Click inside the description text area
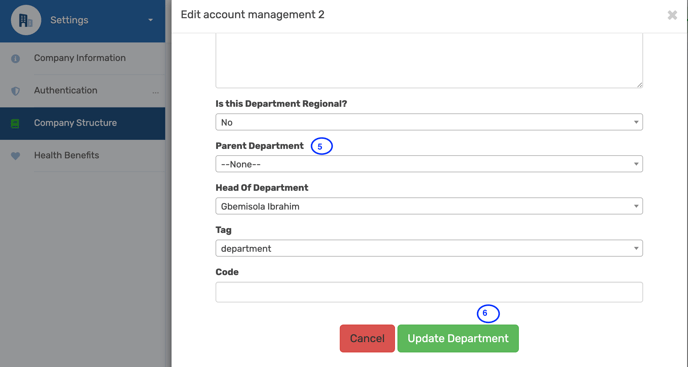 429,61
